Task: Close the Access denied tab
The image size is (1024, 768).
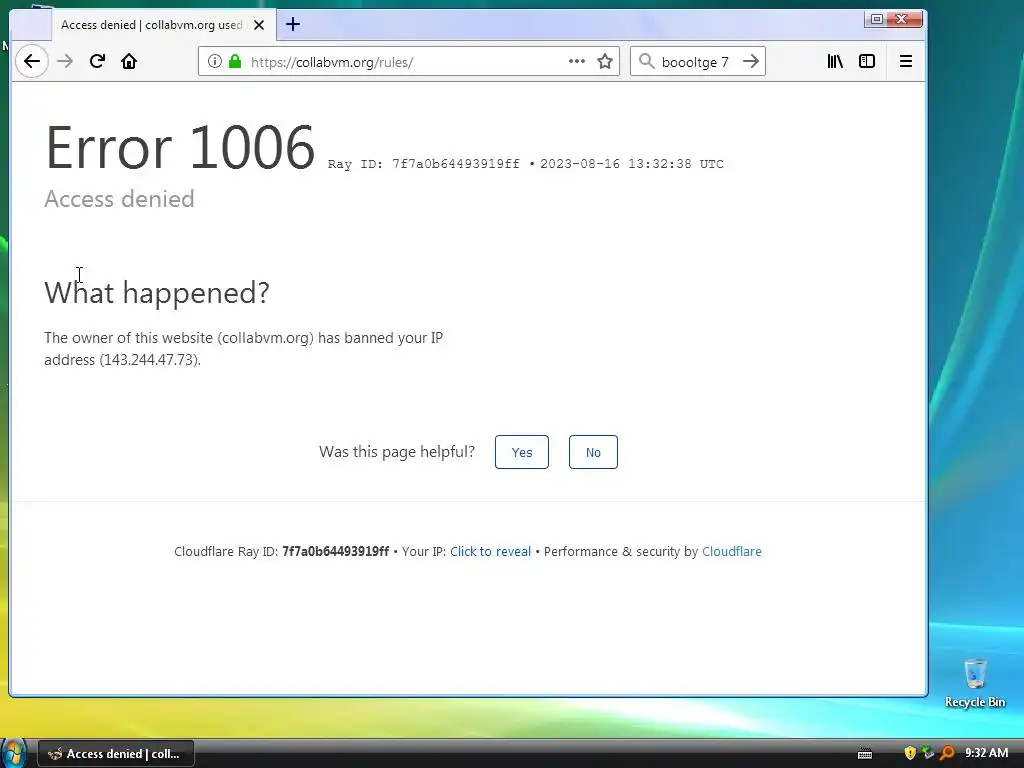Action: coord(259,25)
